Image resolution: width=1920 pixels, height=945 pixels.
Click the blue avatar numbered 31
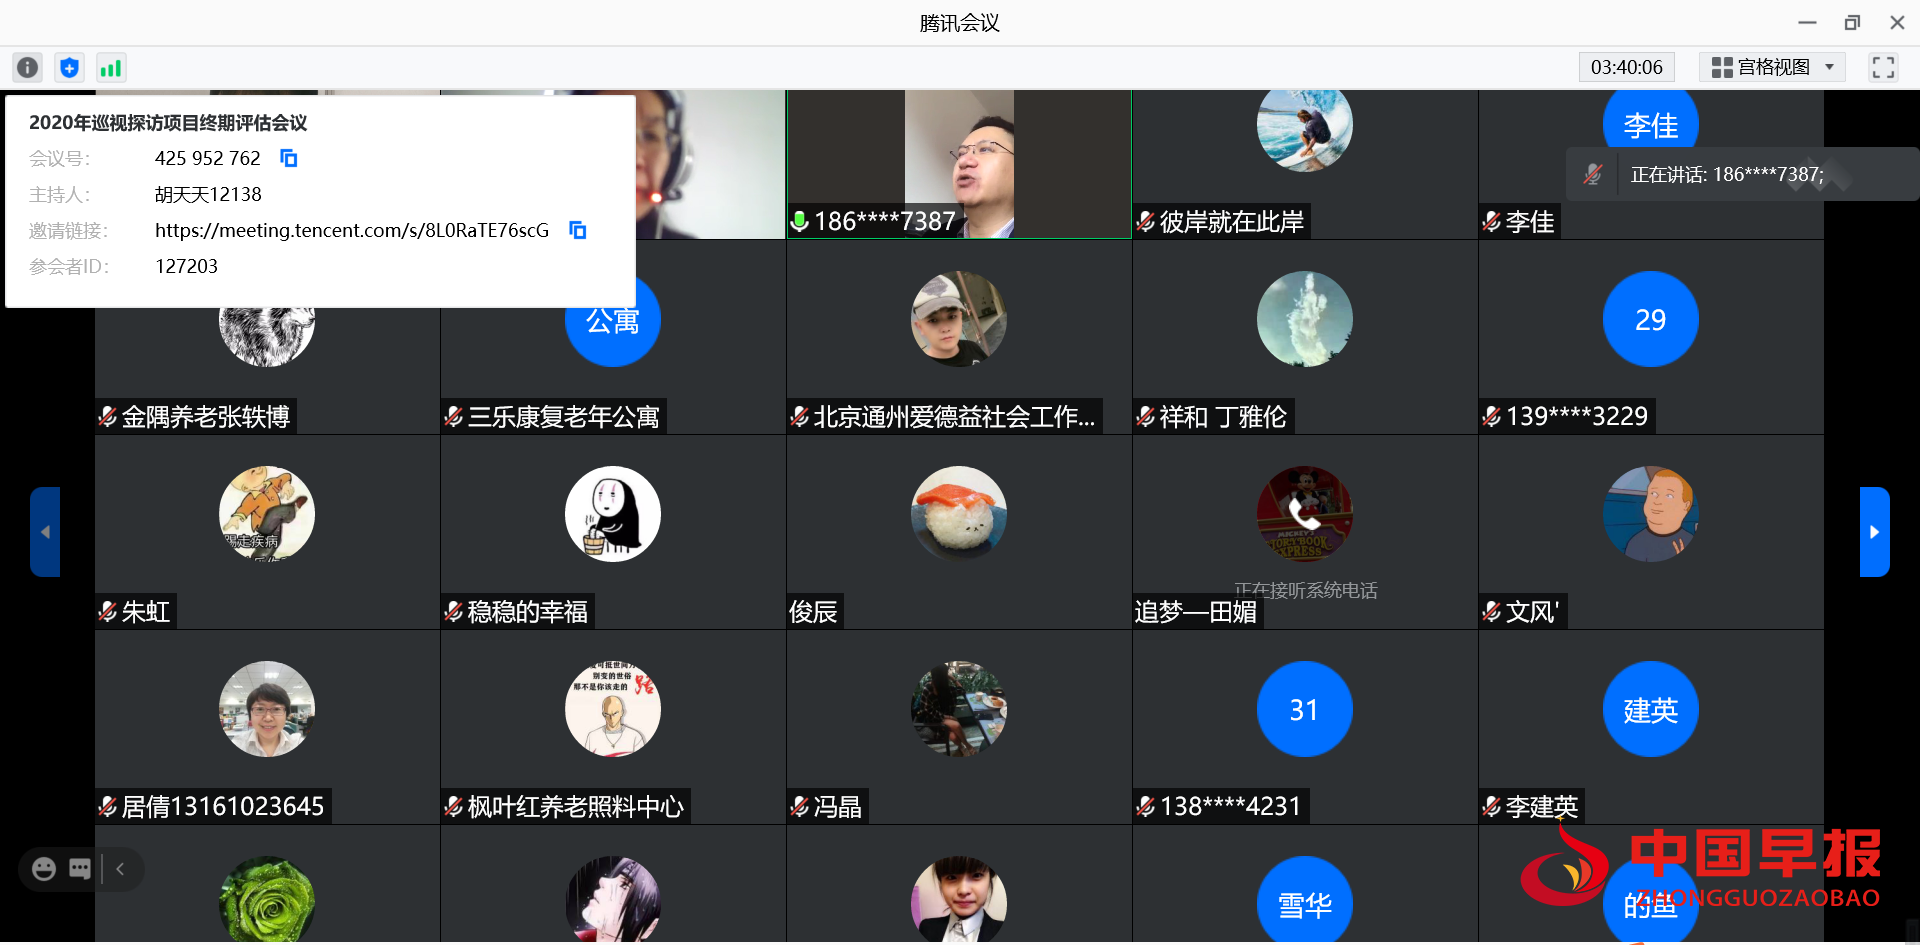pos(1305,709)
